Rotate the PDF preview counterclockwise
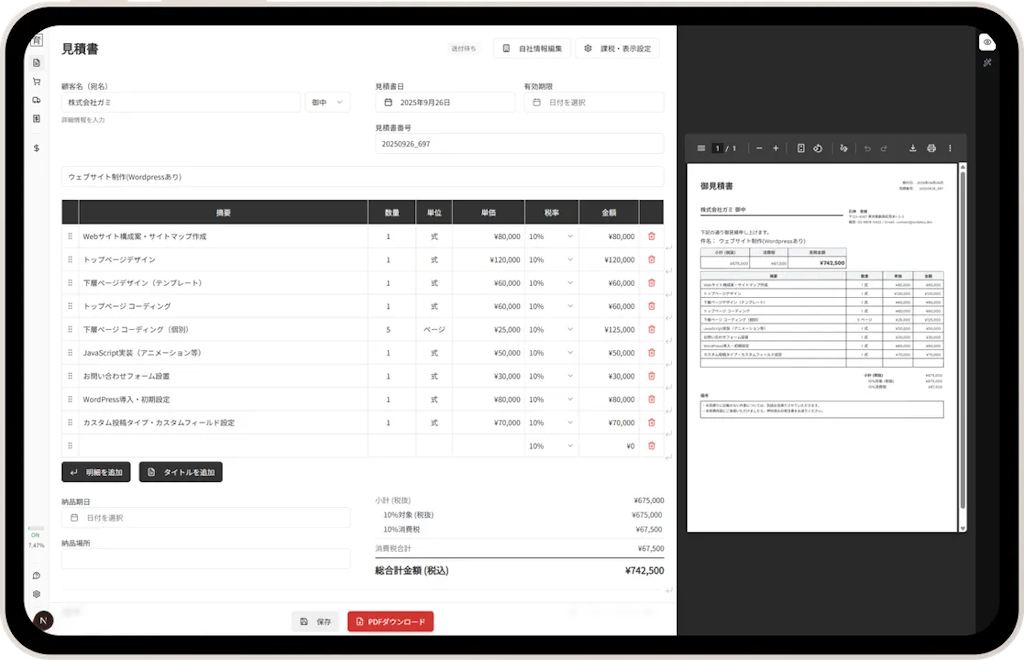The width and height of the screenshot is (1024, 660). 818,148
